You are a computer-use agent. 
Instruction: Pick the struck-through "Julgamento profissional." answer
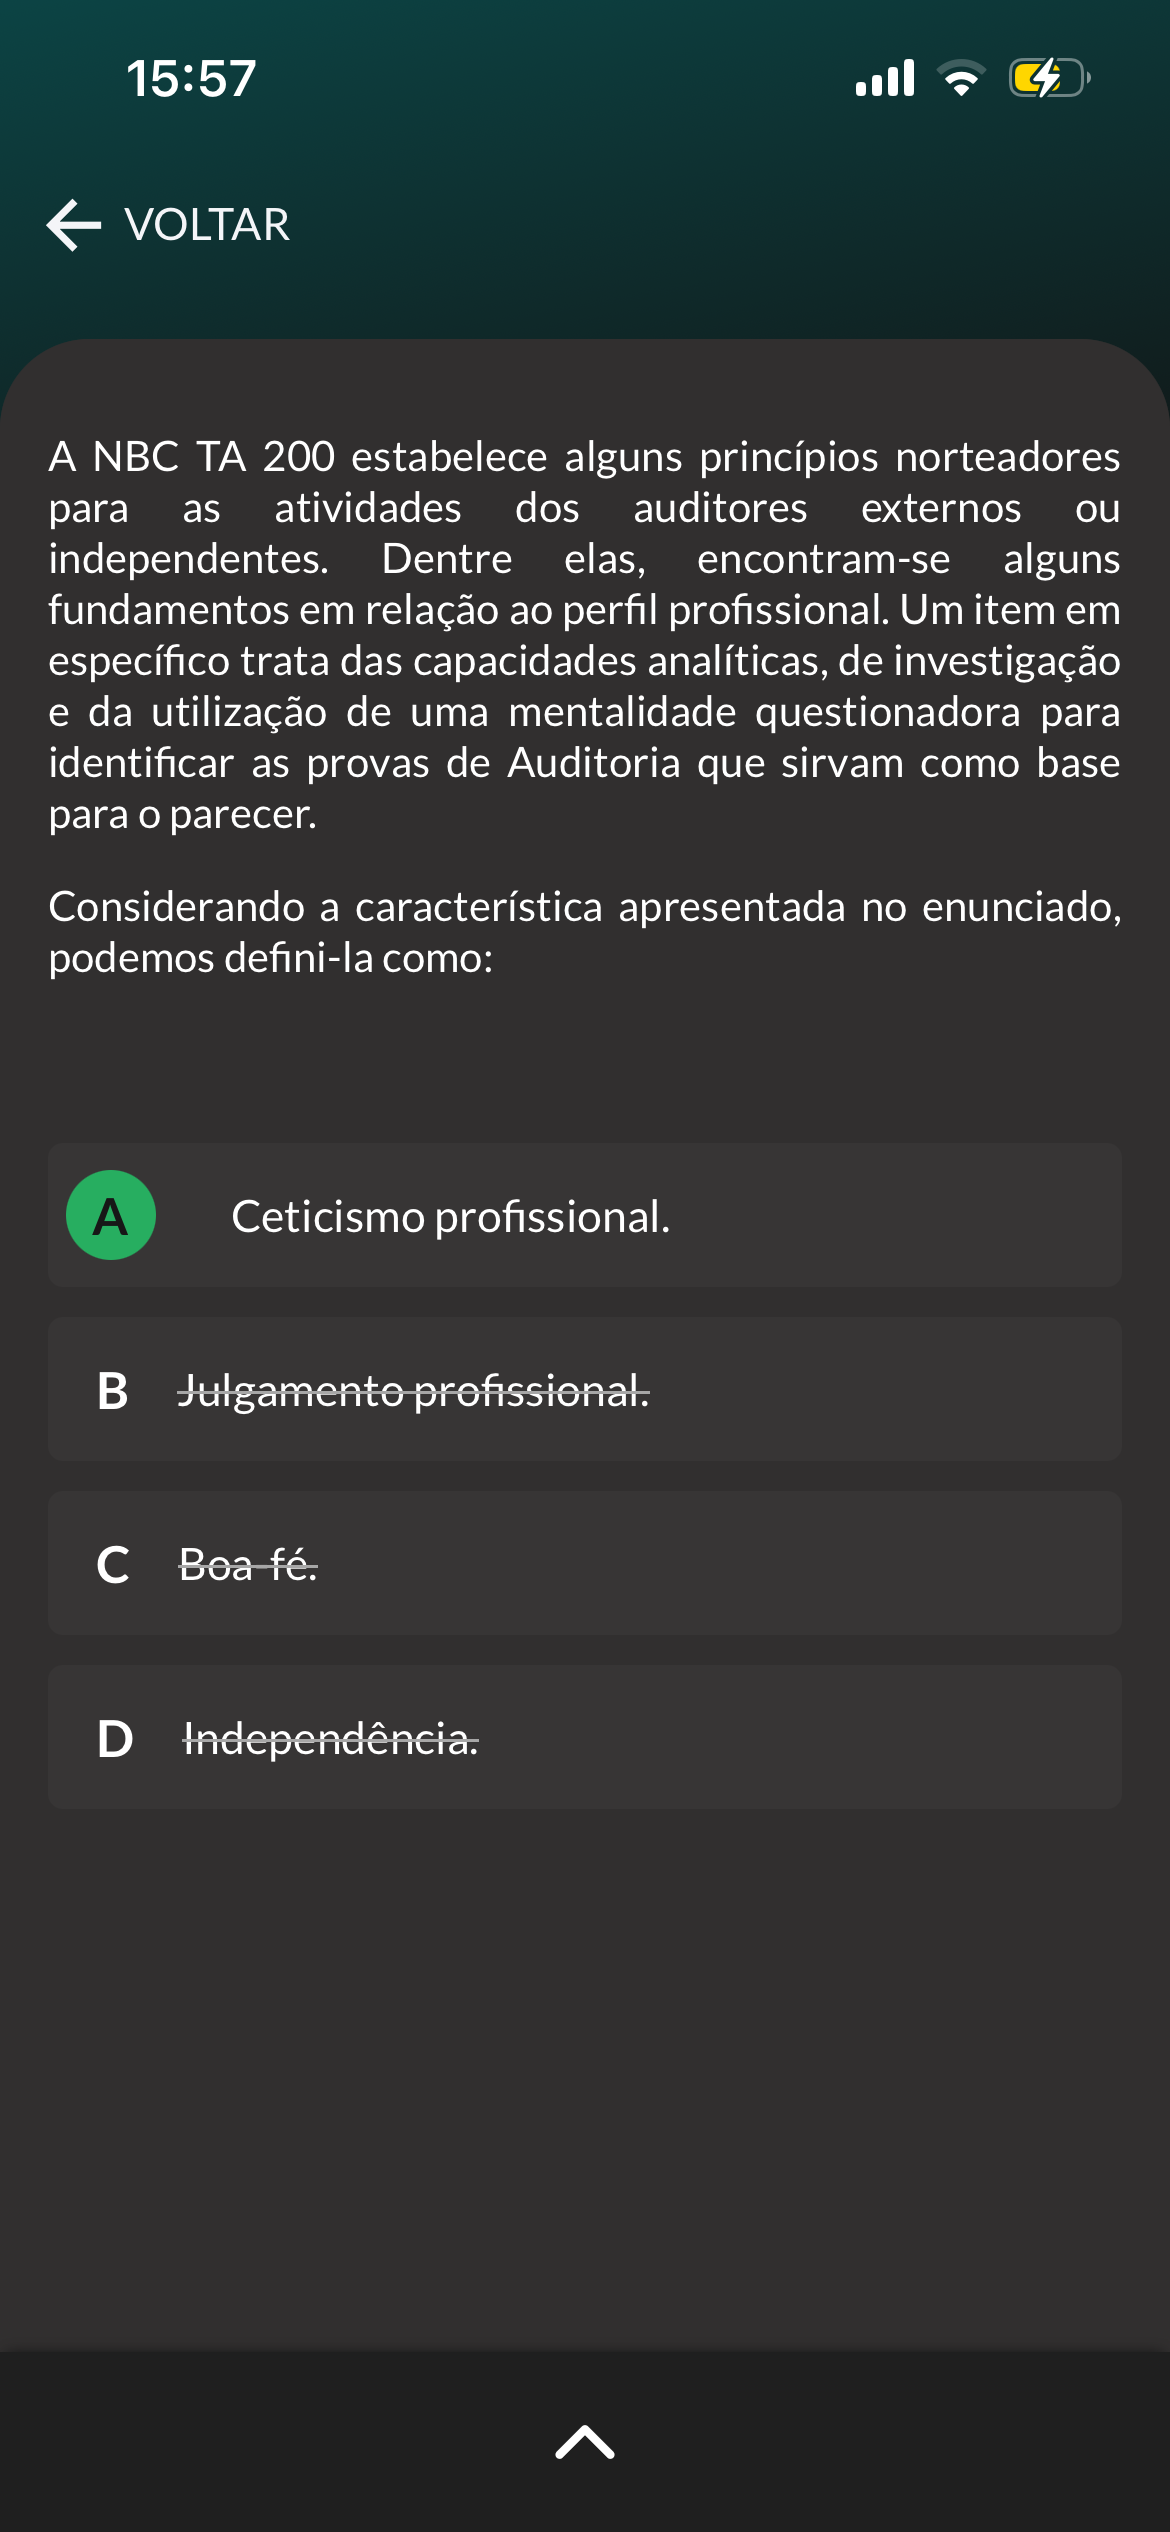click(413, 1391)
